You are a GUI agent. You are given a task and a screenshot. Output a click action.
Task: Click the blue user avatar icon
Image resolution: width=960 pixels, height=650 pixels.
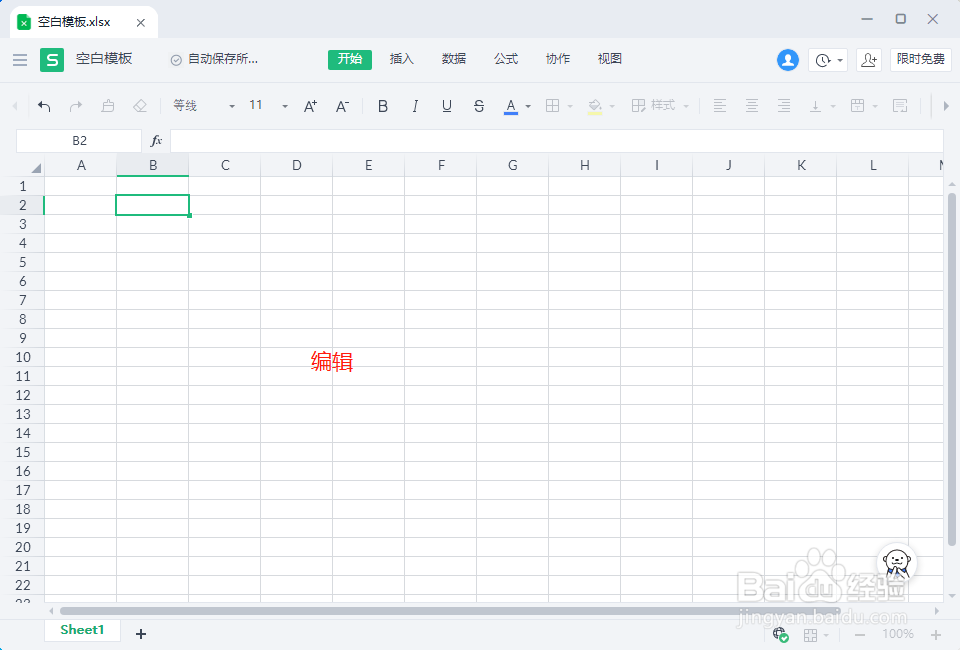point(788,60)
